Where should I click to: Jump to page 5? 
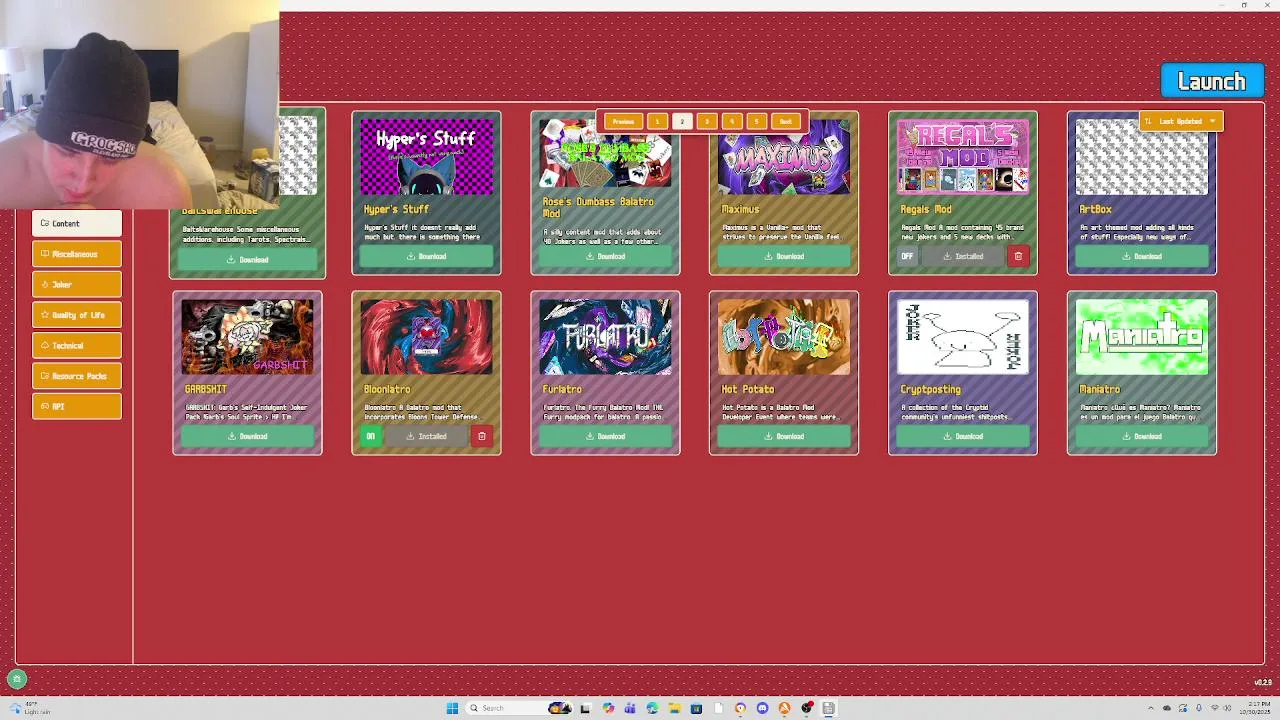click(x=756, y=121)
